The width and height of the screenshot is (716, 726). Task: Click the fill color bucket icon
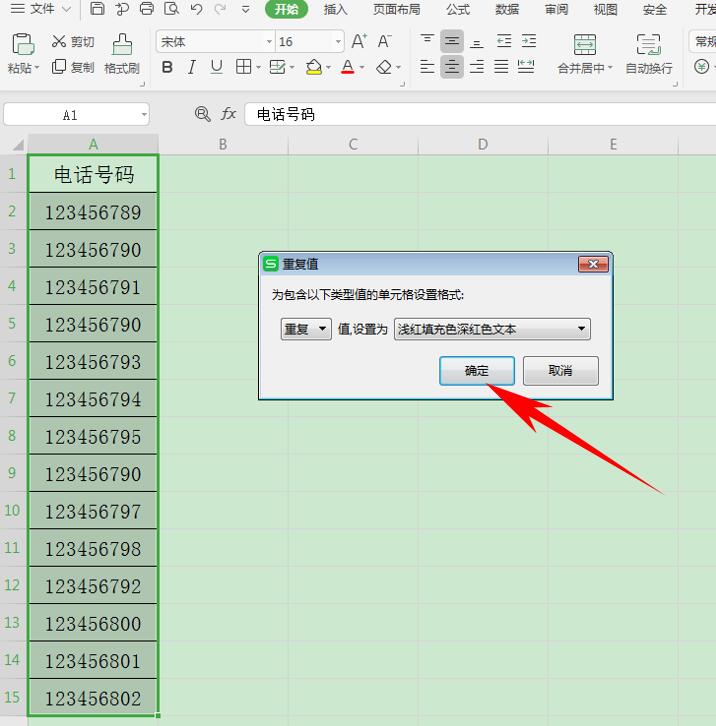click(314, 67)
